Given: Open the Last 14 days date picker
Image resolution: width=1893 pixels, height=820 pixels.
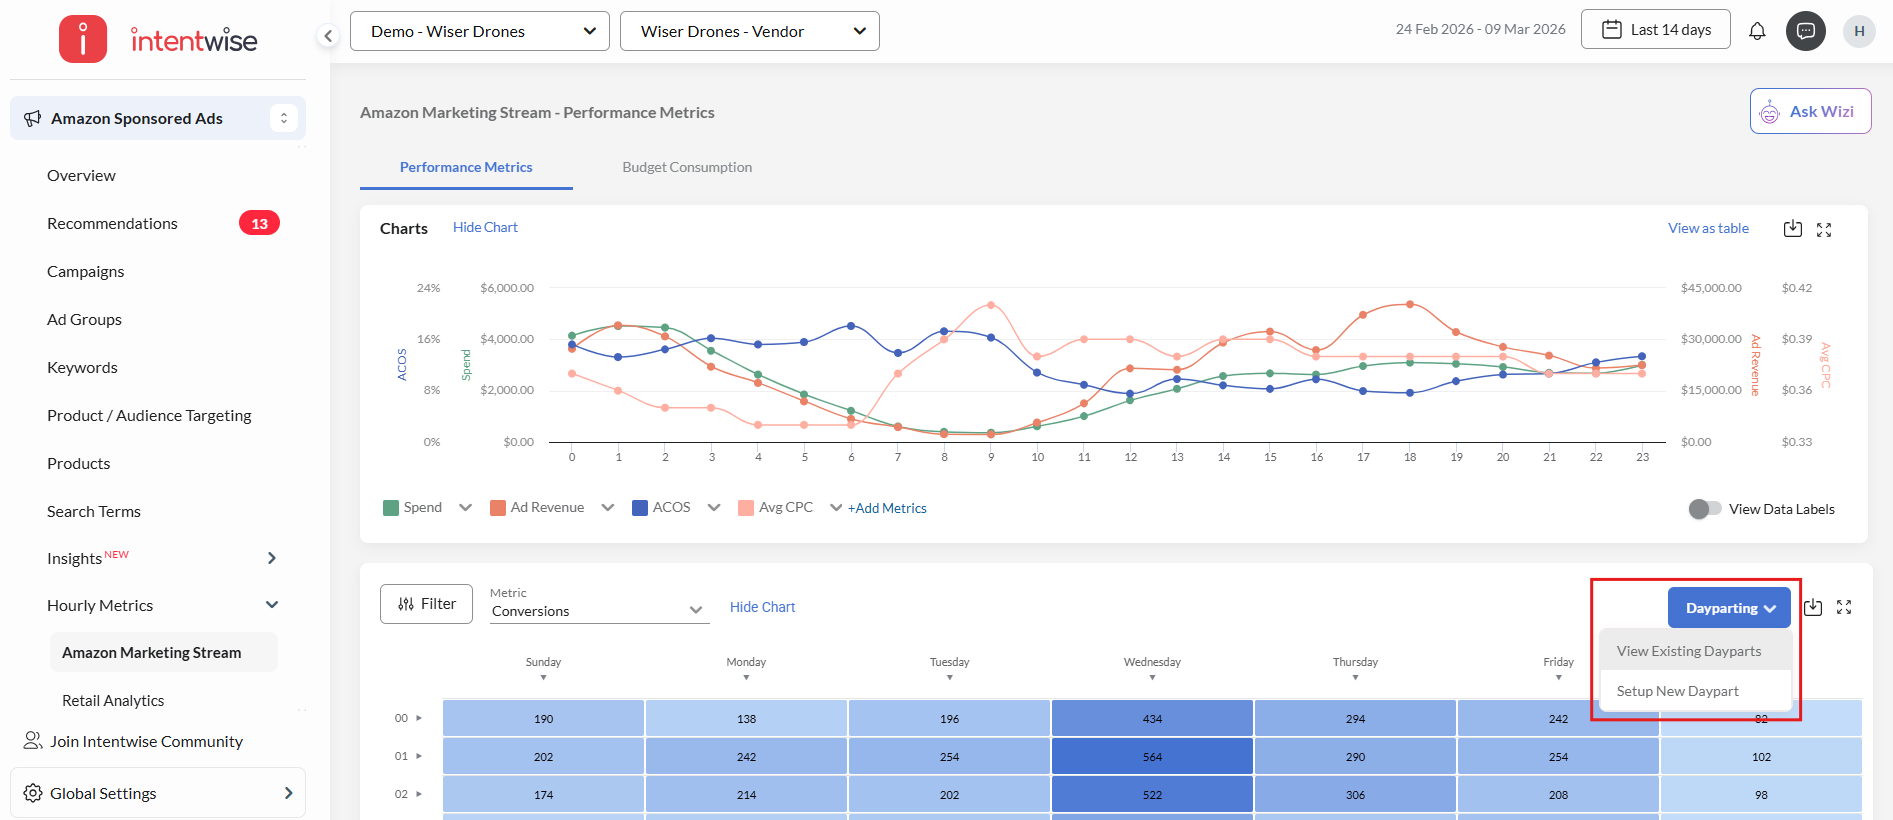Looking at the screenshot, I should click(1656, 30).
